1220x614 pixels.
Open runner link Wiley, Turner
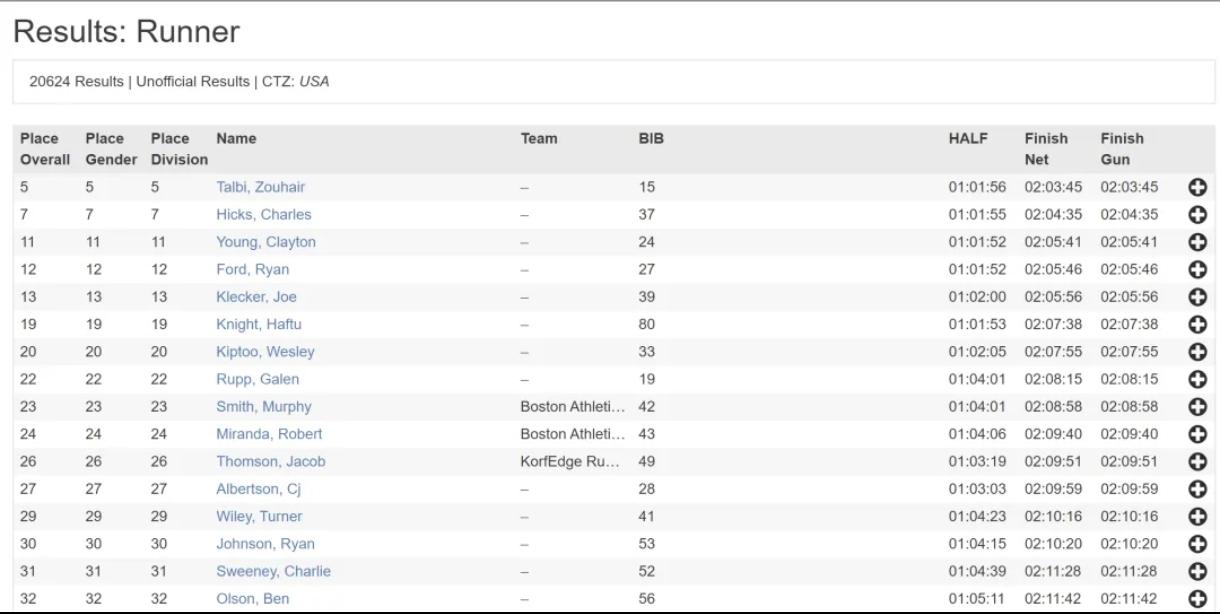click(258, 516)
